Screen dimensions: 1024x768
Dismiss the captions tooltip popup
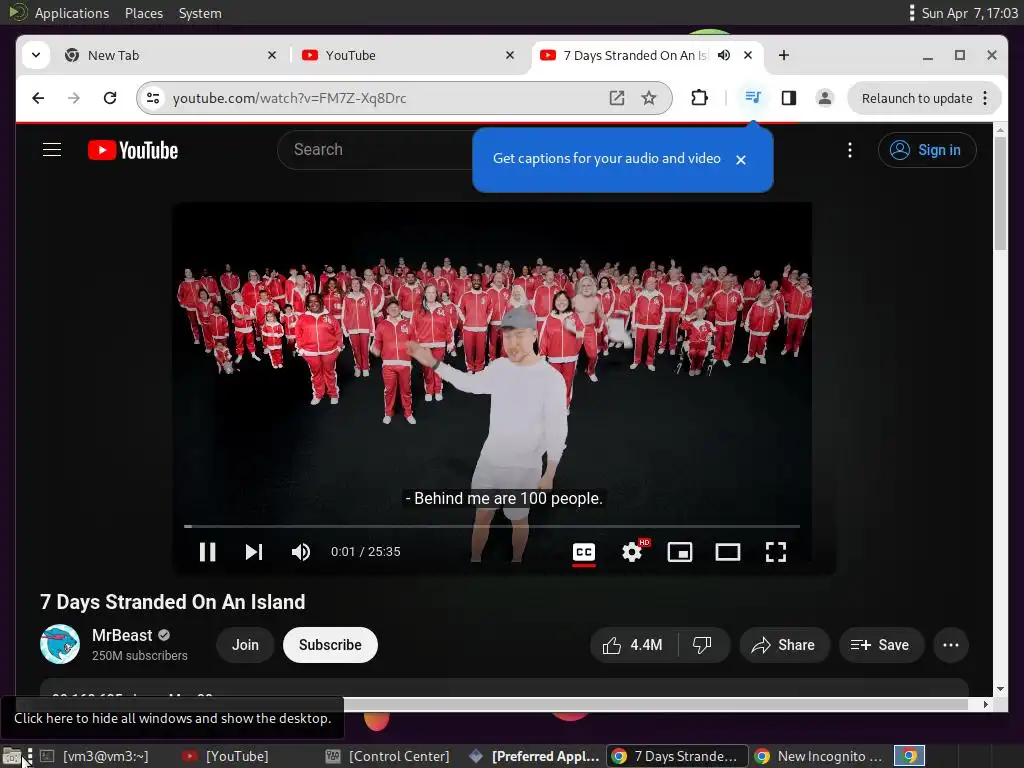[741, 159]
